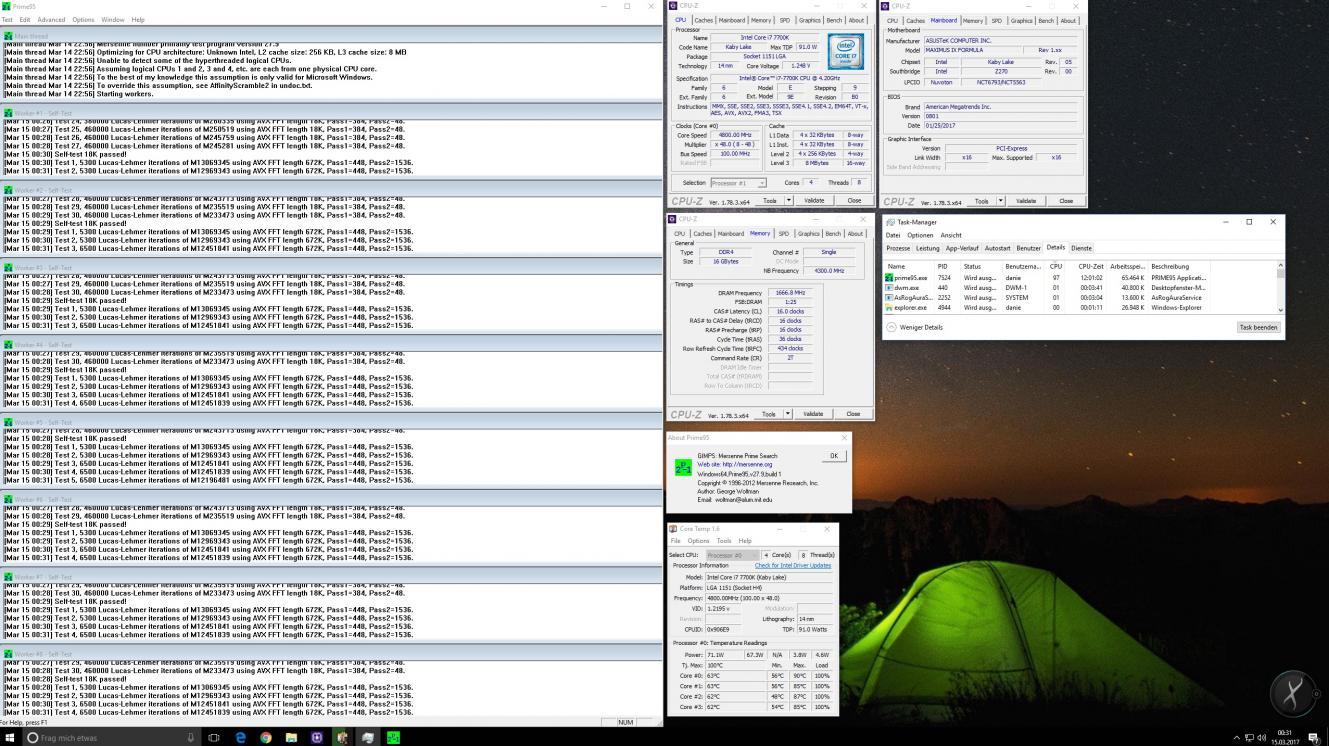Screen dimensions: 1329x746
Task: Click the Task-Manager title bar icon
Action: tap(890, 222)
